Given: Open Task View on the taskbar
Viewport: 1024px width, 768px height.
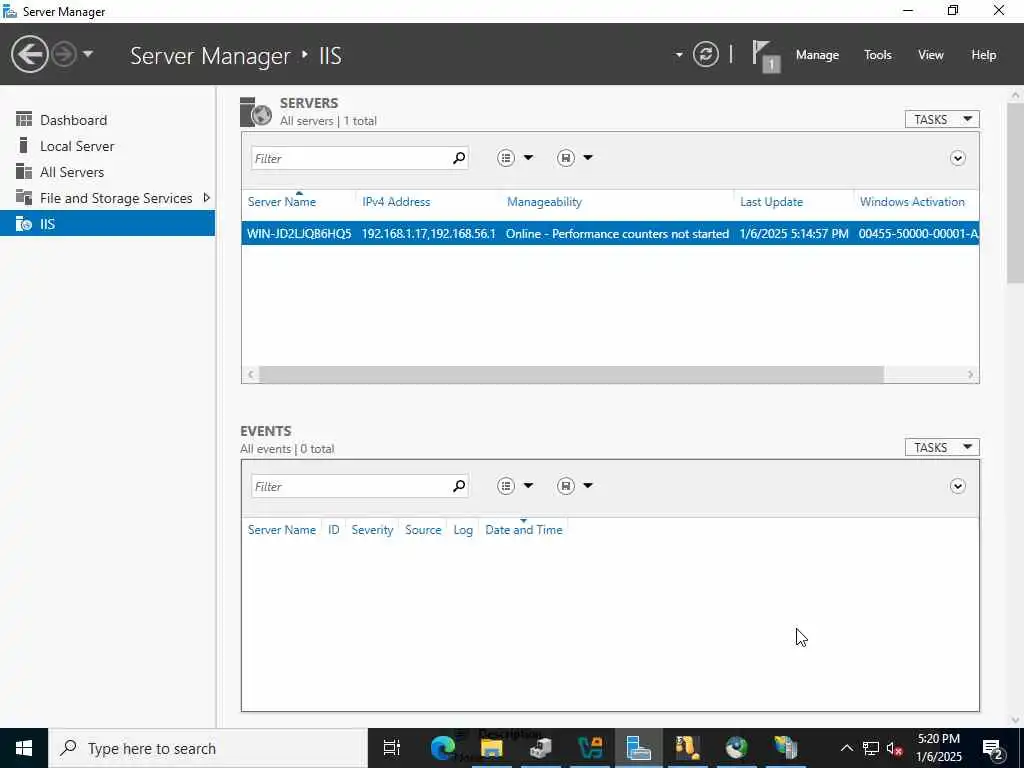Looking at the screenshot, I should click(x=392, y=748).
